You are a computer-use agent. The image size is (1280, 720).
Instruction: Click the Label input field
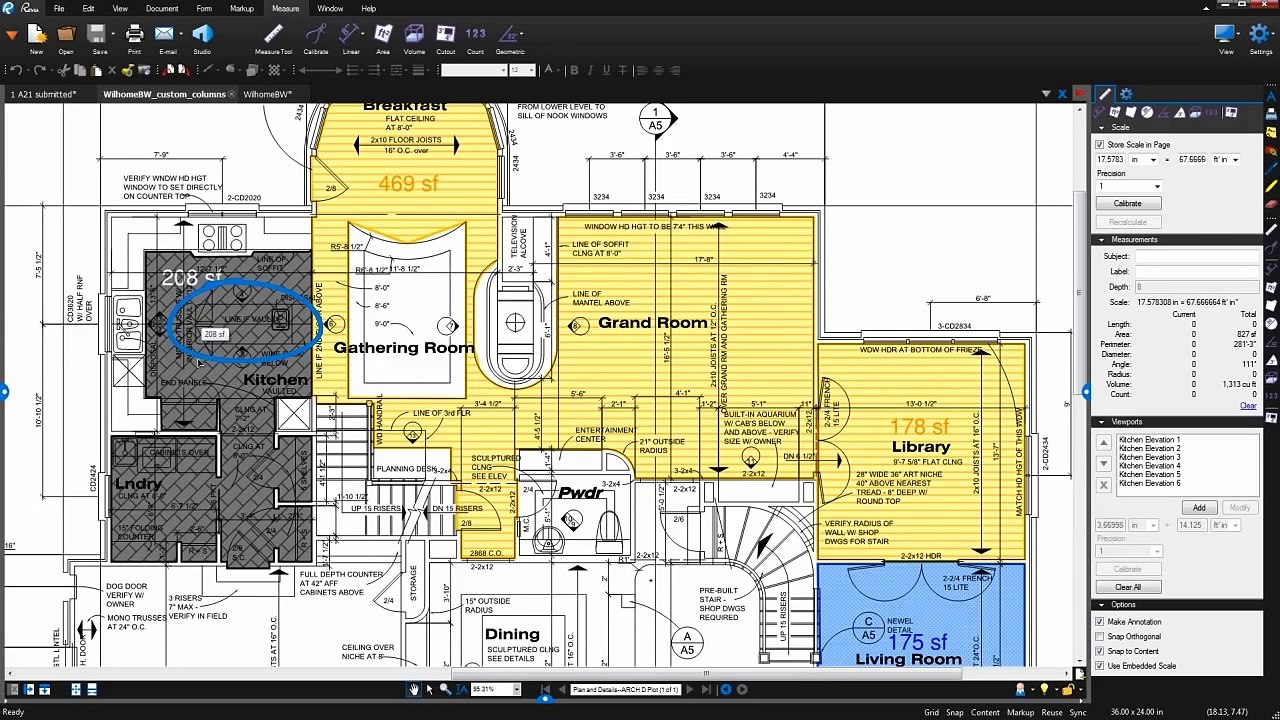(1198, 272)
